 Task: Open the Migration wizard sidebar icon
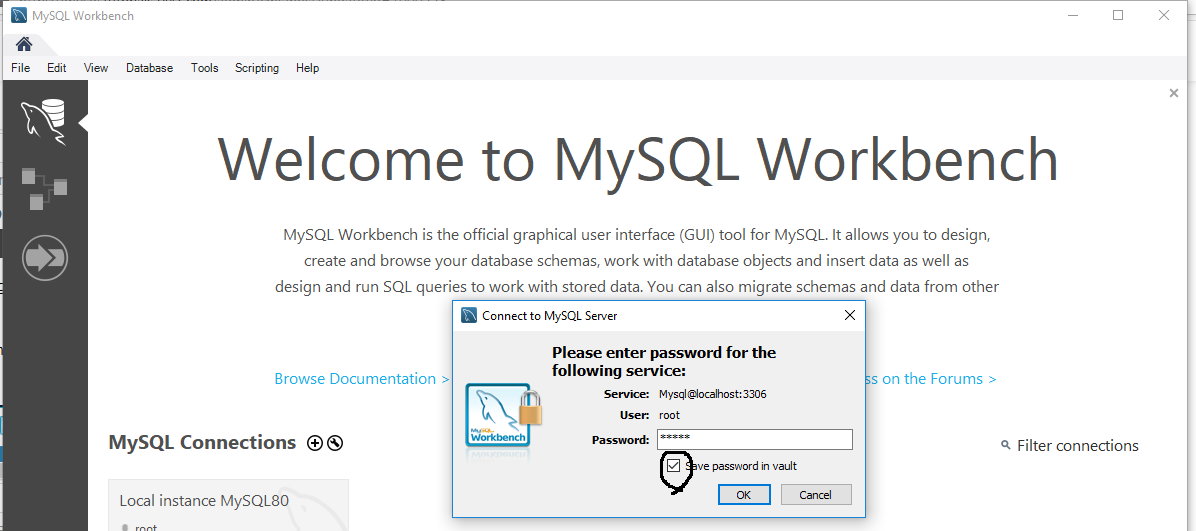(45, 258)
